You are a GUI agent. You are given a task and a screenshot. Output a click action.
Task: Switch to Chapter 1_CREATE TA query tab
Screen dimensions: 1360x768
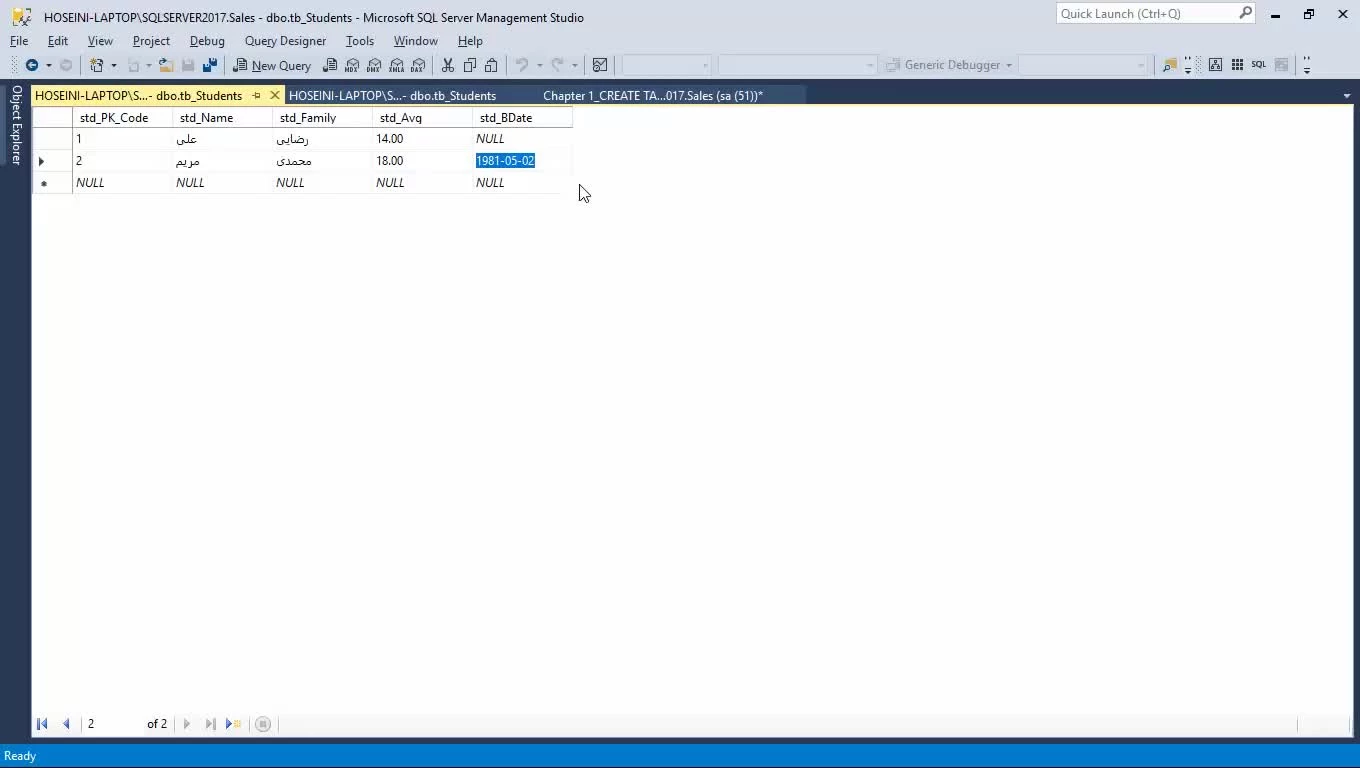[x=653, y=95]
